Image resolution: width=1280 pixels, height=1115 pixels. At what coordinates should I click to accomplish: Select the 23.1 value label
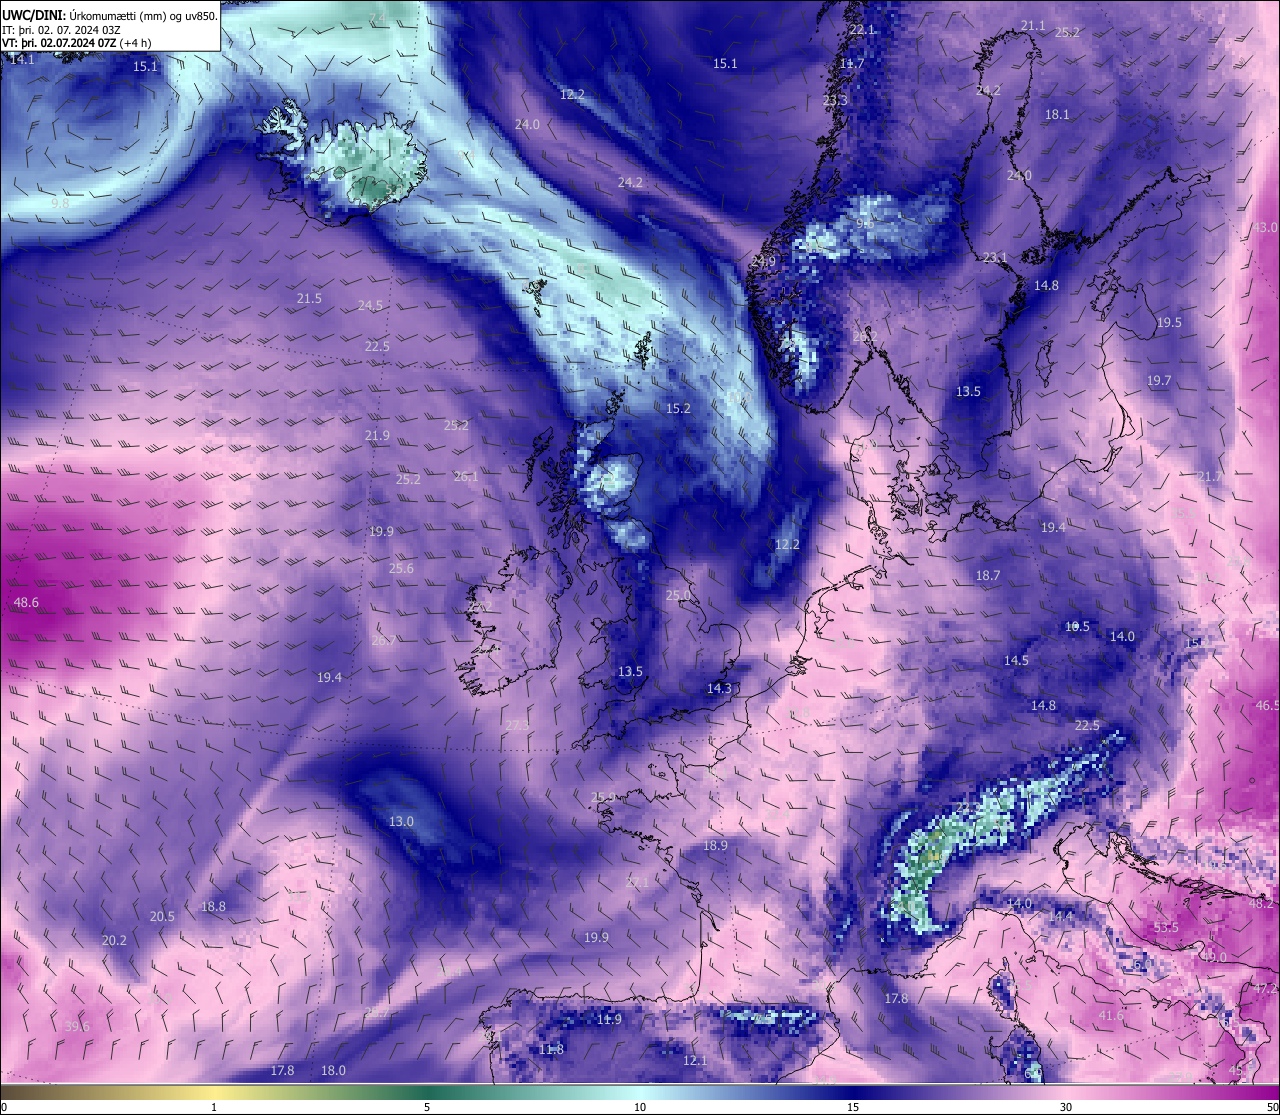click(995, 257)
